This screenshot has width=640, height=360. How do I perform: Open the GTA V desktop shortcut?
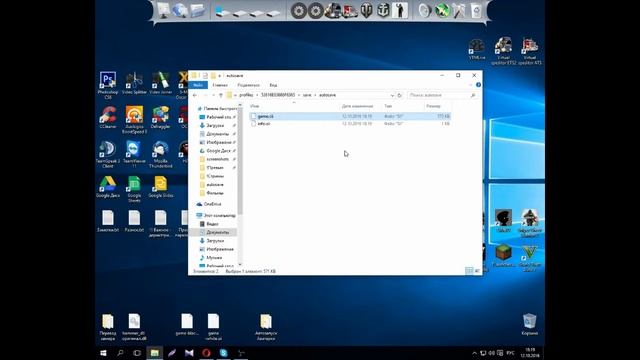click(529, 258)
